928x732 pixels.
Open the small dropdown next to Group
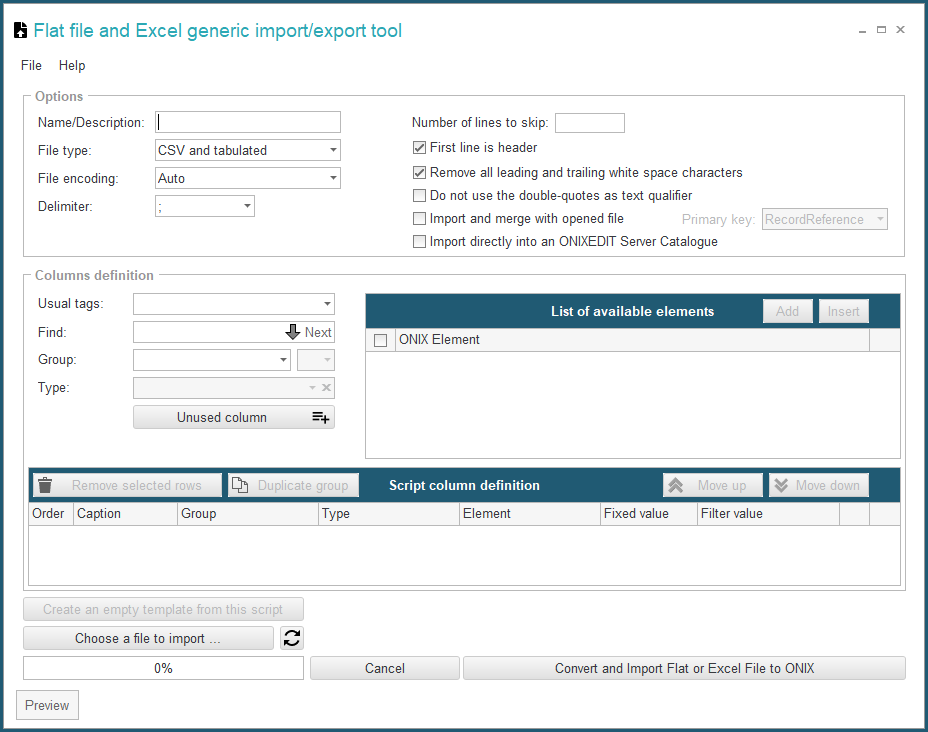[x=316, y=360]
